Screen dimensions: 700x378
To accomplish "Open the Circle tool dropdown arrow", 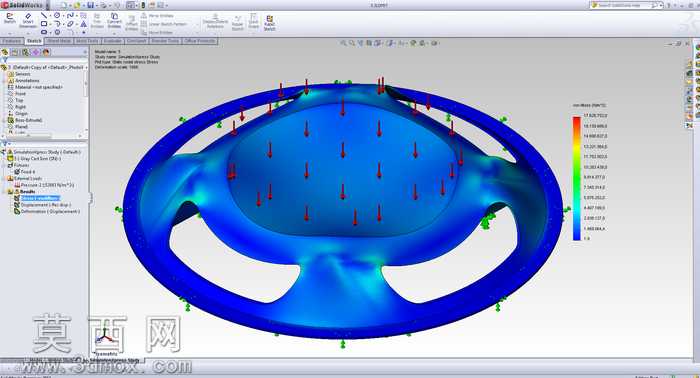I will [x=63, y=16].
